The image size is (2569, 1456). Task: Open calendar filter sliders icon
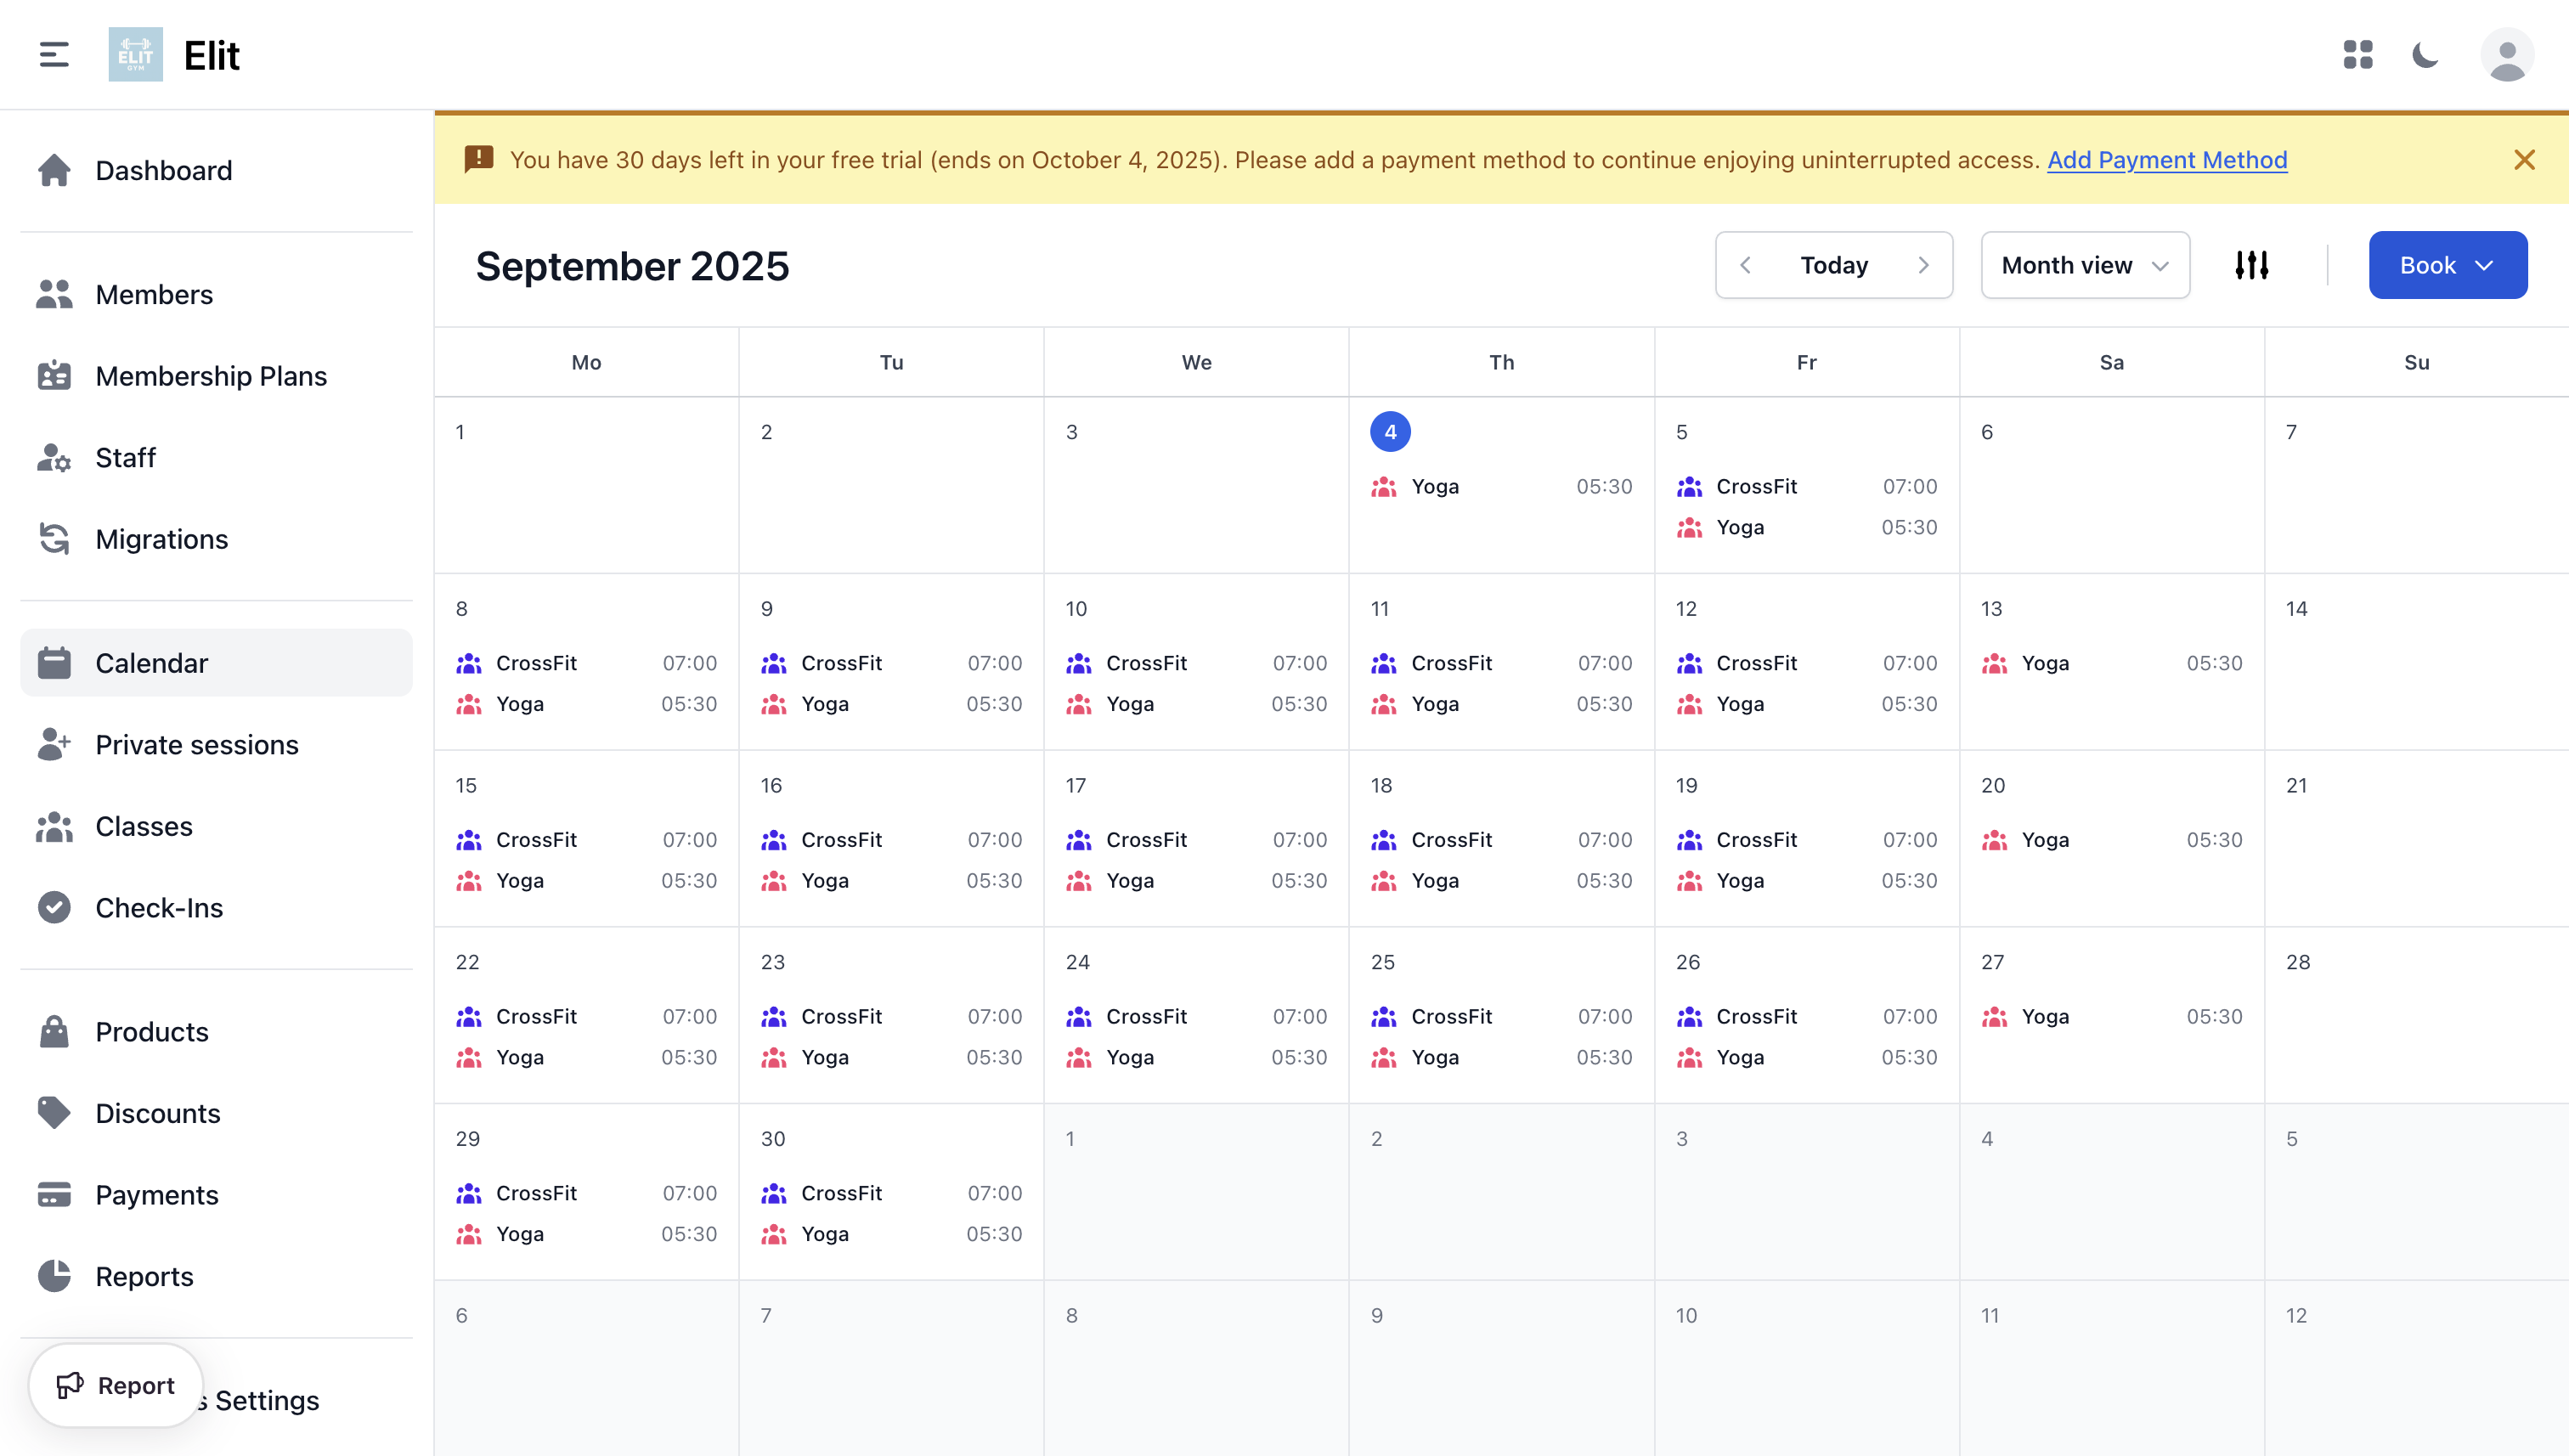pos(2251,265)
